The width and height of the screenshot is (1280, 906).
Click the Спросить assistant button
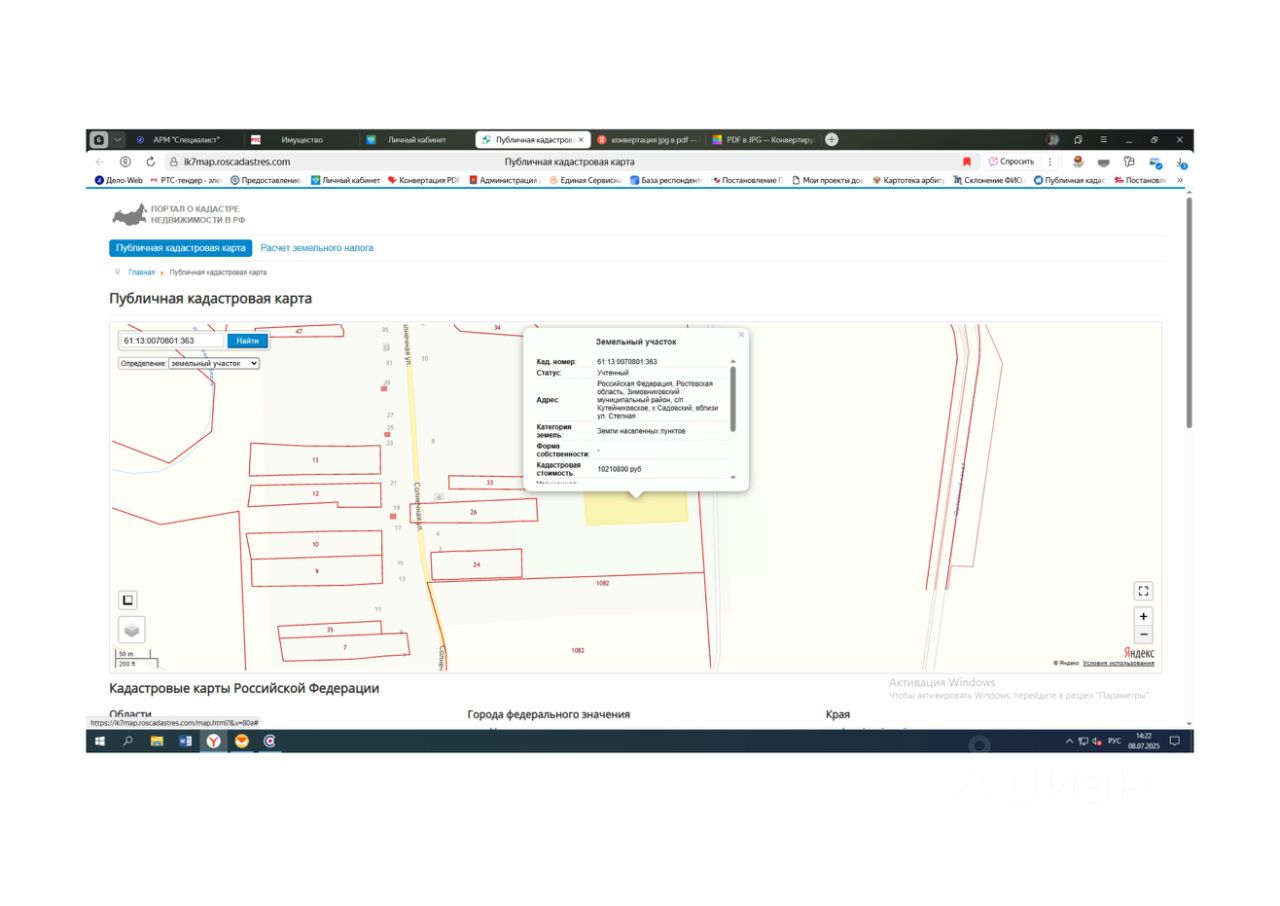[x=1011, y=161]
